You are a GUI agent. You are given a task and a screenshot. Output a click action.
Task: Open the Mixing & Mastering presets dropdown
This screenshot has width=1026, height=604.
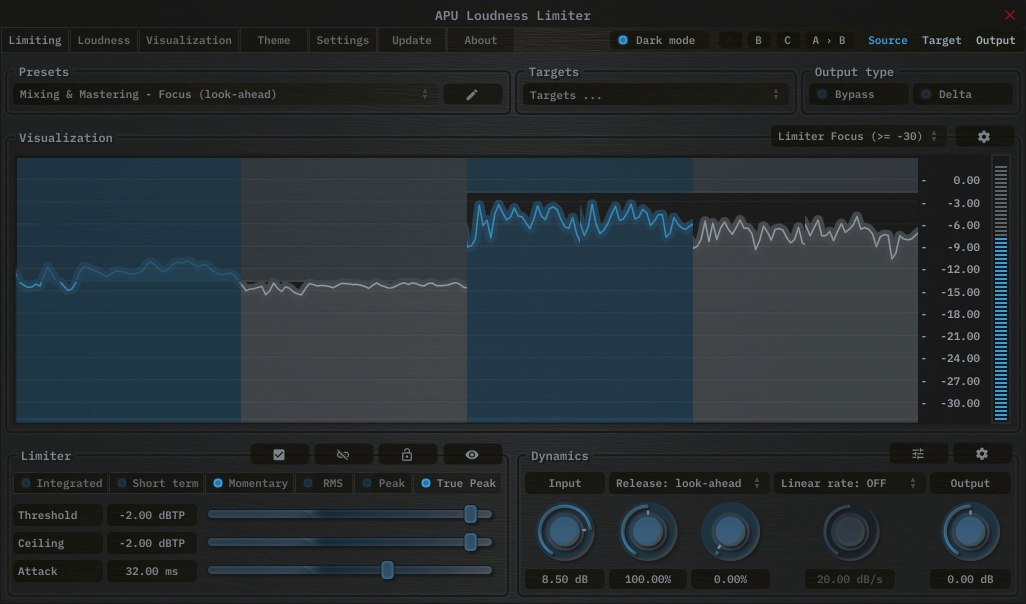(220, 94)
